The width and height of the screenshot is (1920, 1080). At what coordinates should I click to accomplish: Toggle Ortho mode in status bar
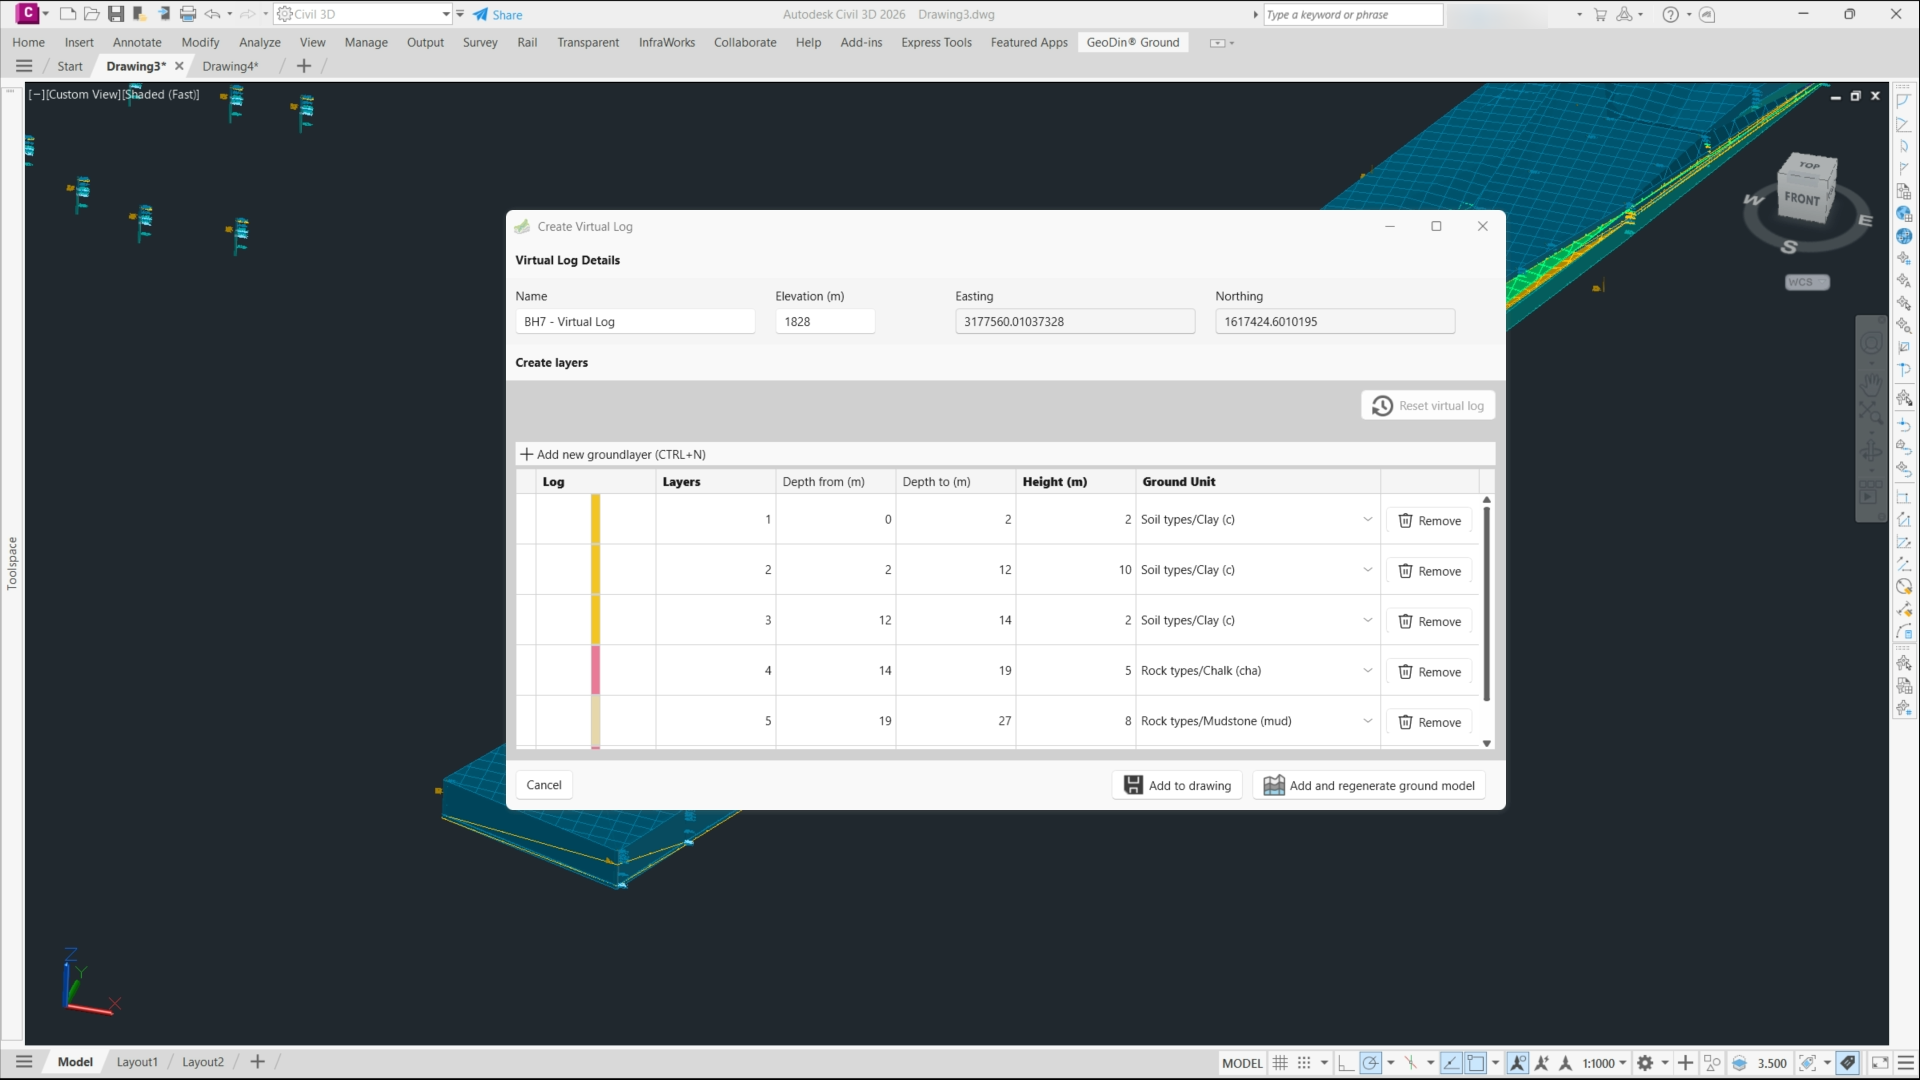point(1346,1063)
